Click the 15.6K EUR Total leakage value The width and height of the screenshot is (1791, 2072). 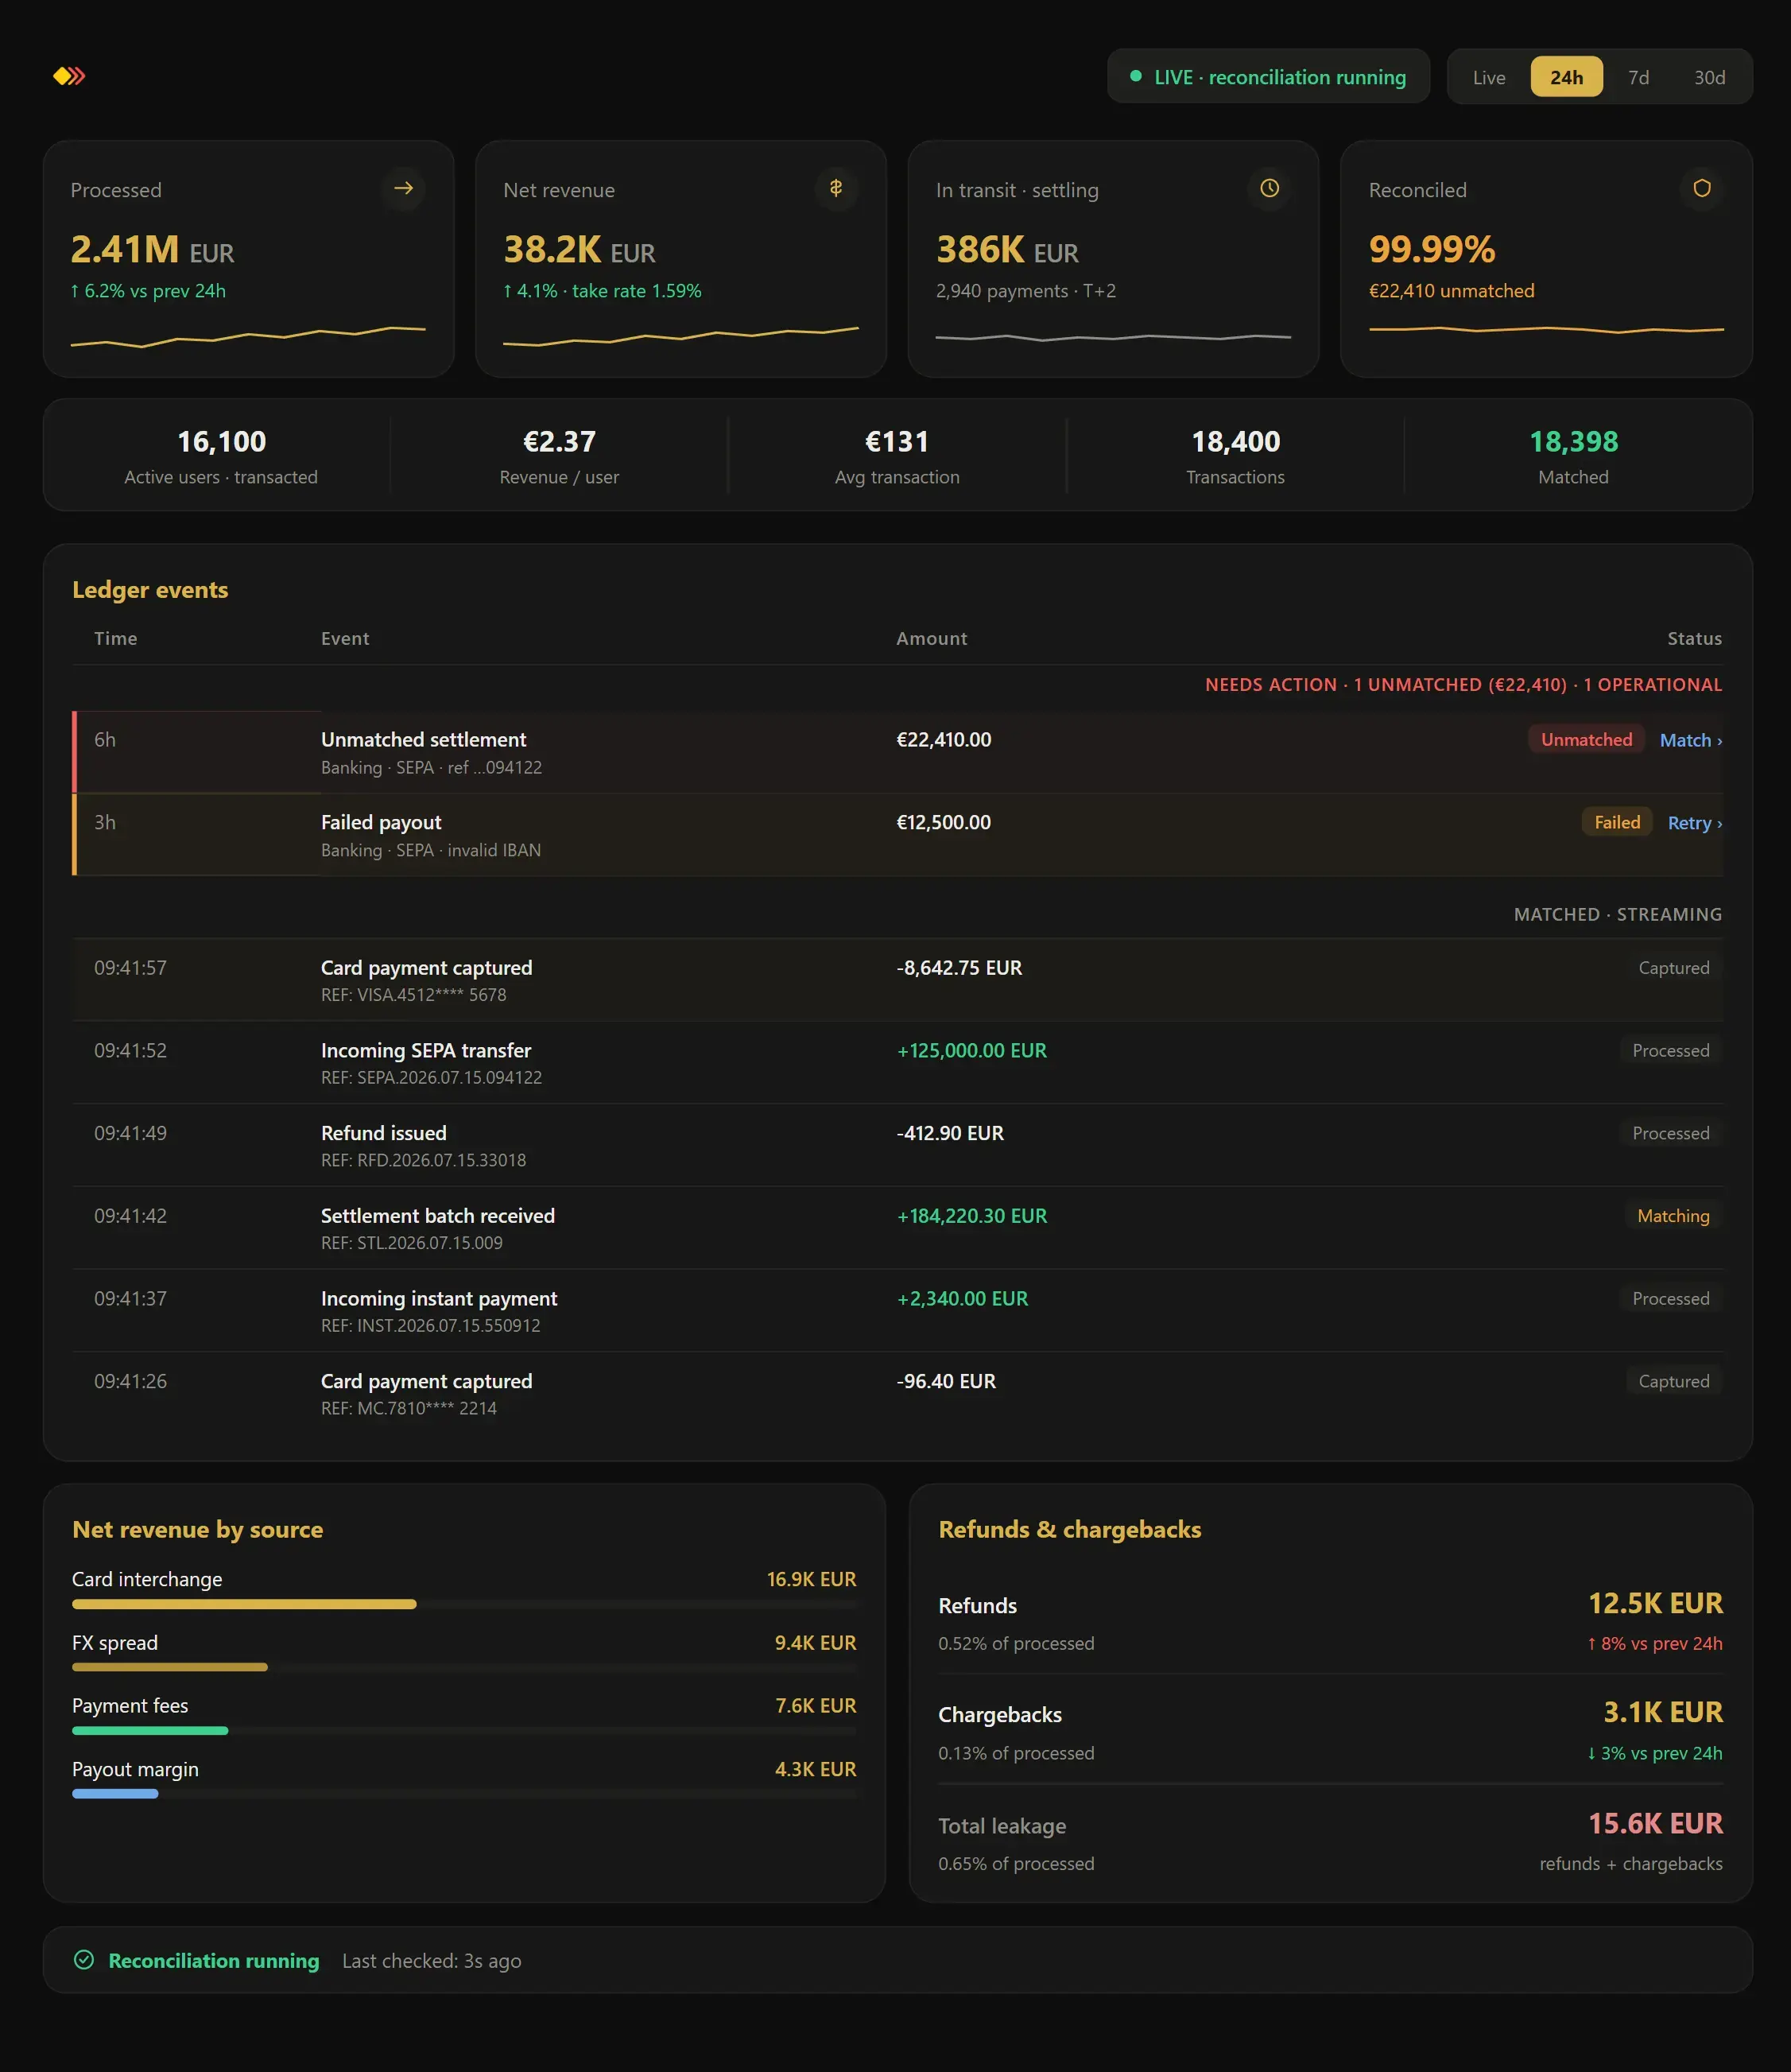tap(1655, 1823)
